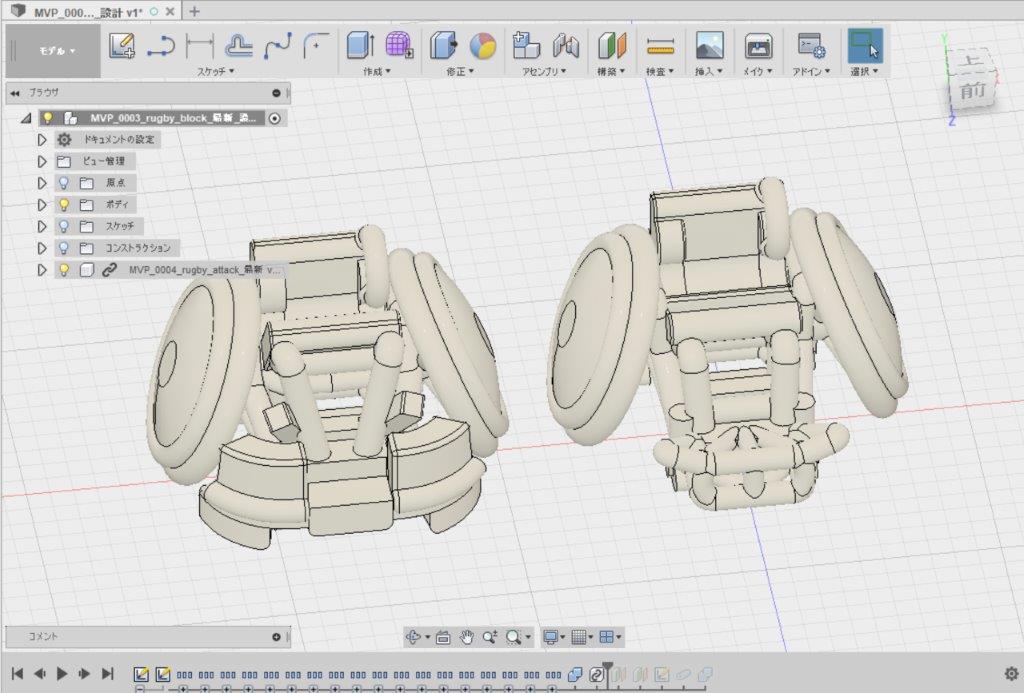Jump timeline to the beginning
1024x693 pixels.
point(18,673)
